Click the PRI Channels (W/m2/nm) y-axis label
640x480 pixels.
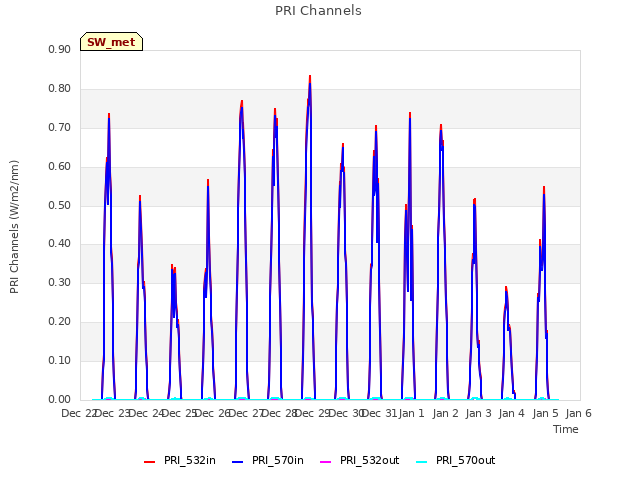pyautogui.click(x=14, y=227)
